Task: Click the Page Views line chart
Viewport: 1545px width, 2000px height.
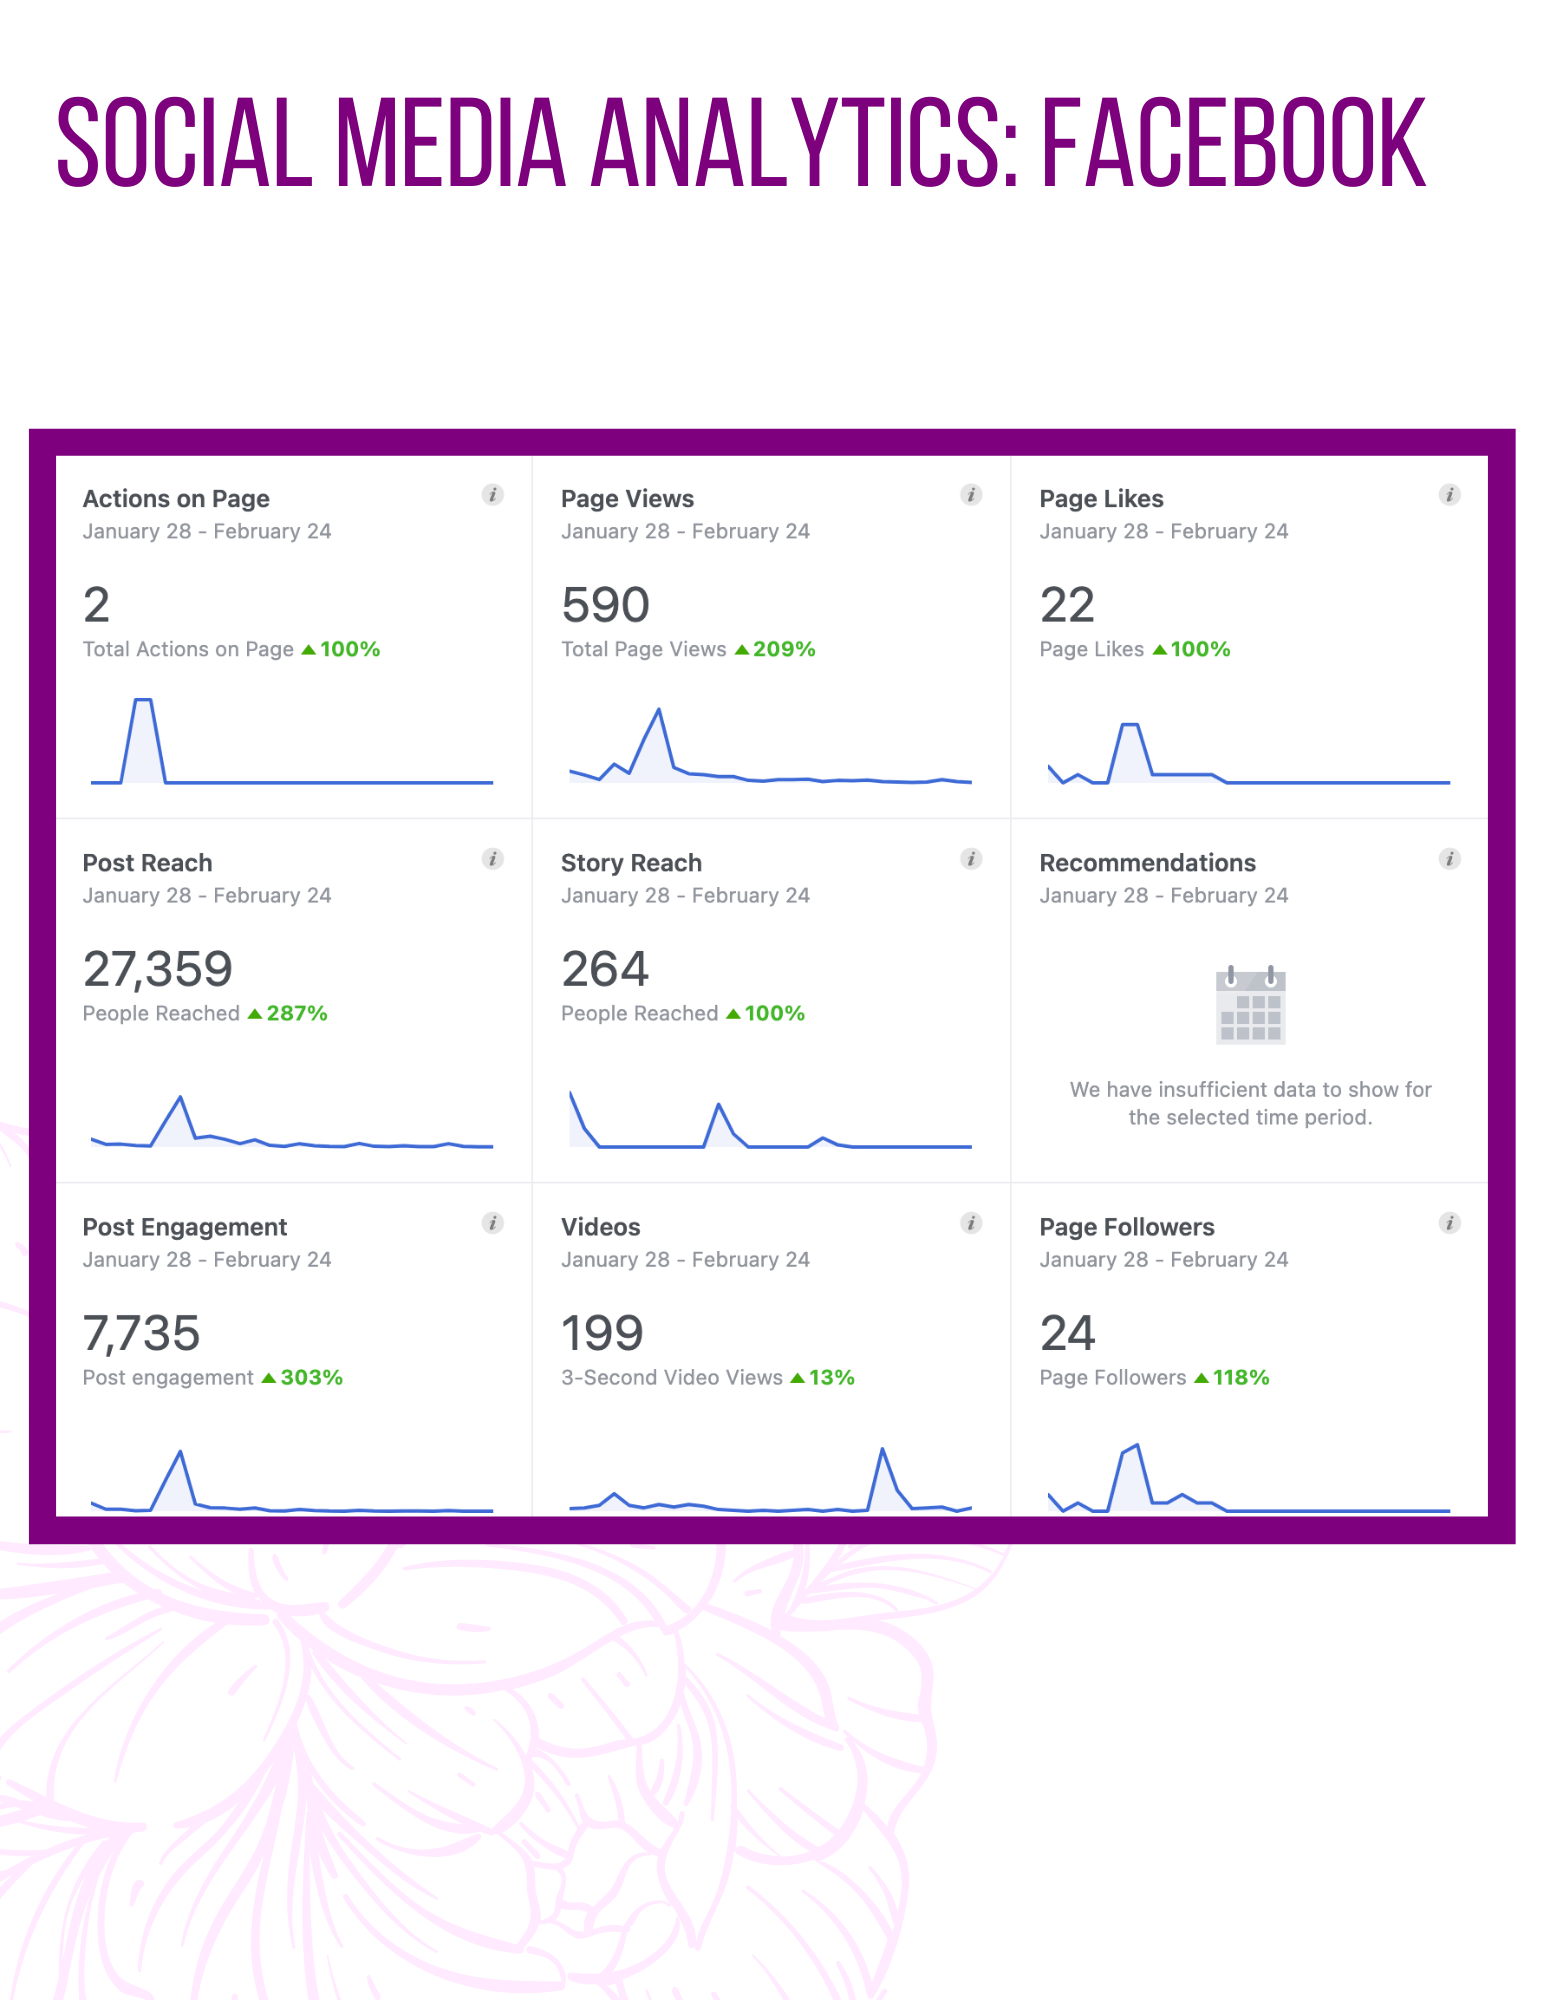Action: pos(770,745)
